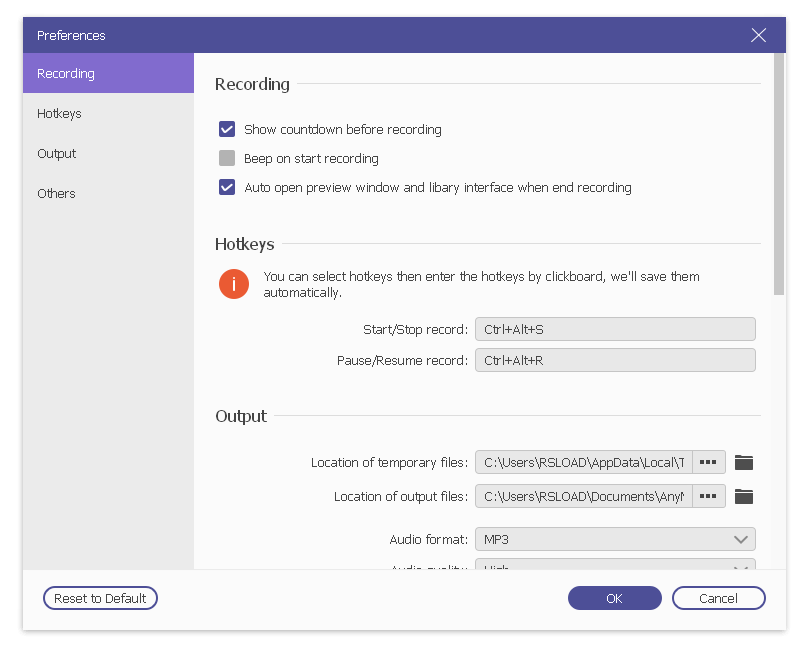The width and height of the screenshot is (805, 658).
Task: Open the Audio quality dropdown
Action: coord(615,565)
